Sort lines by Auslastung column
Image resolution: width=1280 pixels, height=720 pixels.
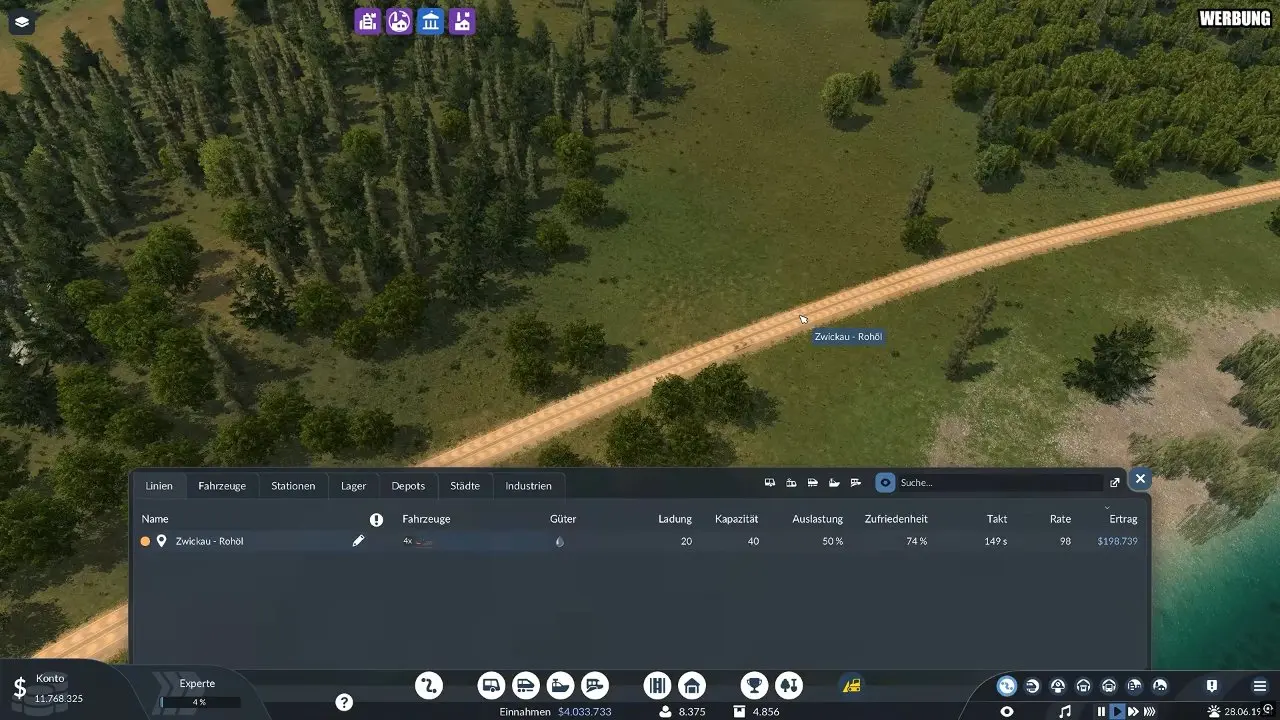tap(818, 519)
